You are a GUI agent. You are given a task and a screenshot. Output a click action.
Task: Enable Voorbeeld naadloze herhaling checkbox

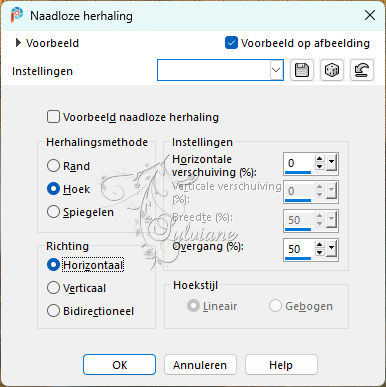tap(53, 117)
